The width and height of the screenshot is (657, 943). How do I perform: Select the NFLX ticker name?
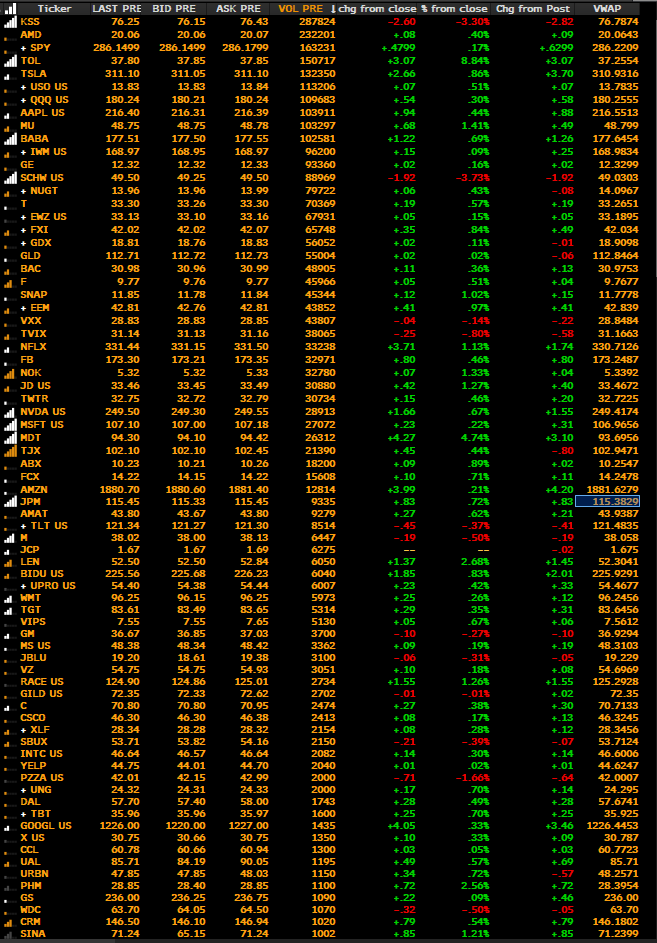point(33,346)
